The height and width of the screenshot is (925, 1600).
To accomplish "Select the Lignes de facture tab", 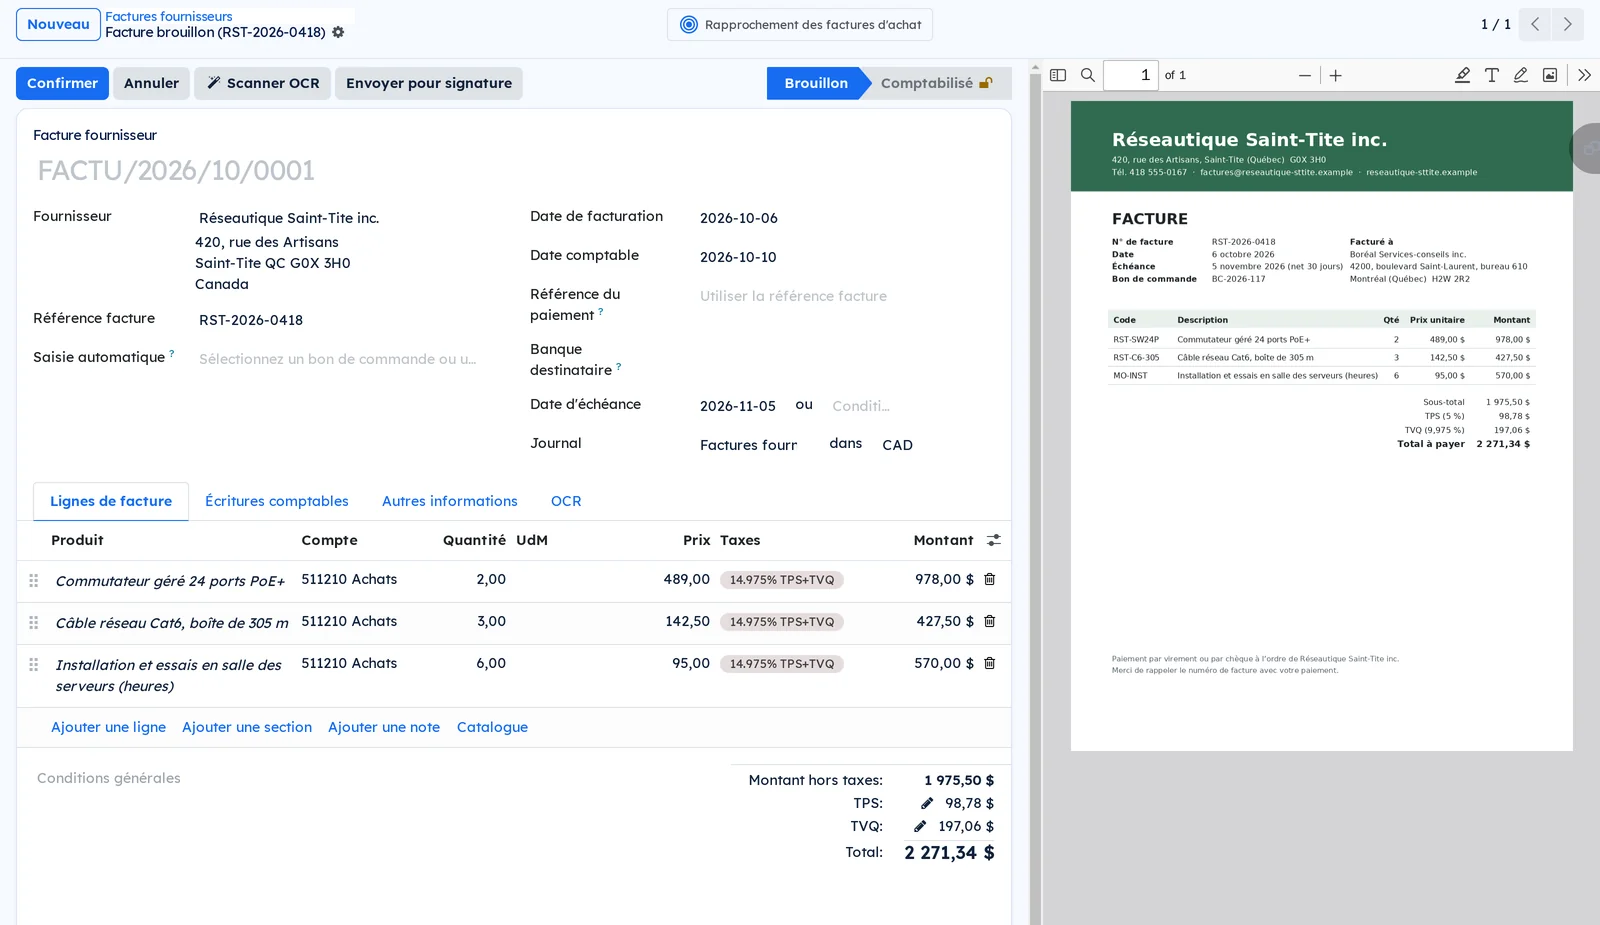I will click(111, 501).
